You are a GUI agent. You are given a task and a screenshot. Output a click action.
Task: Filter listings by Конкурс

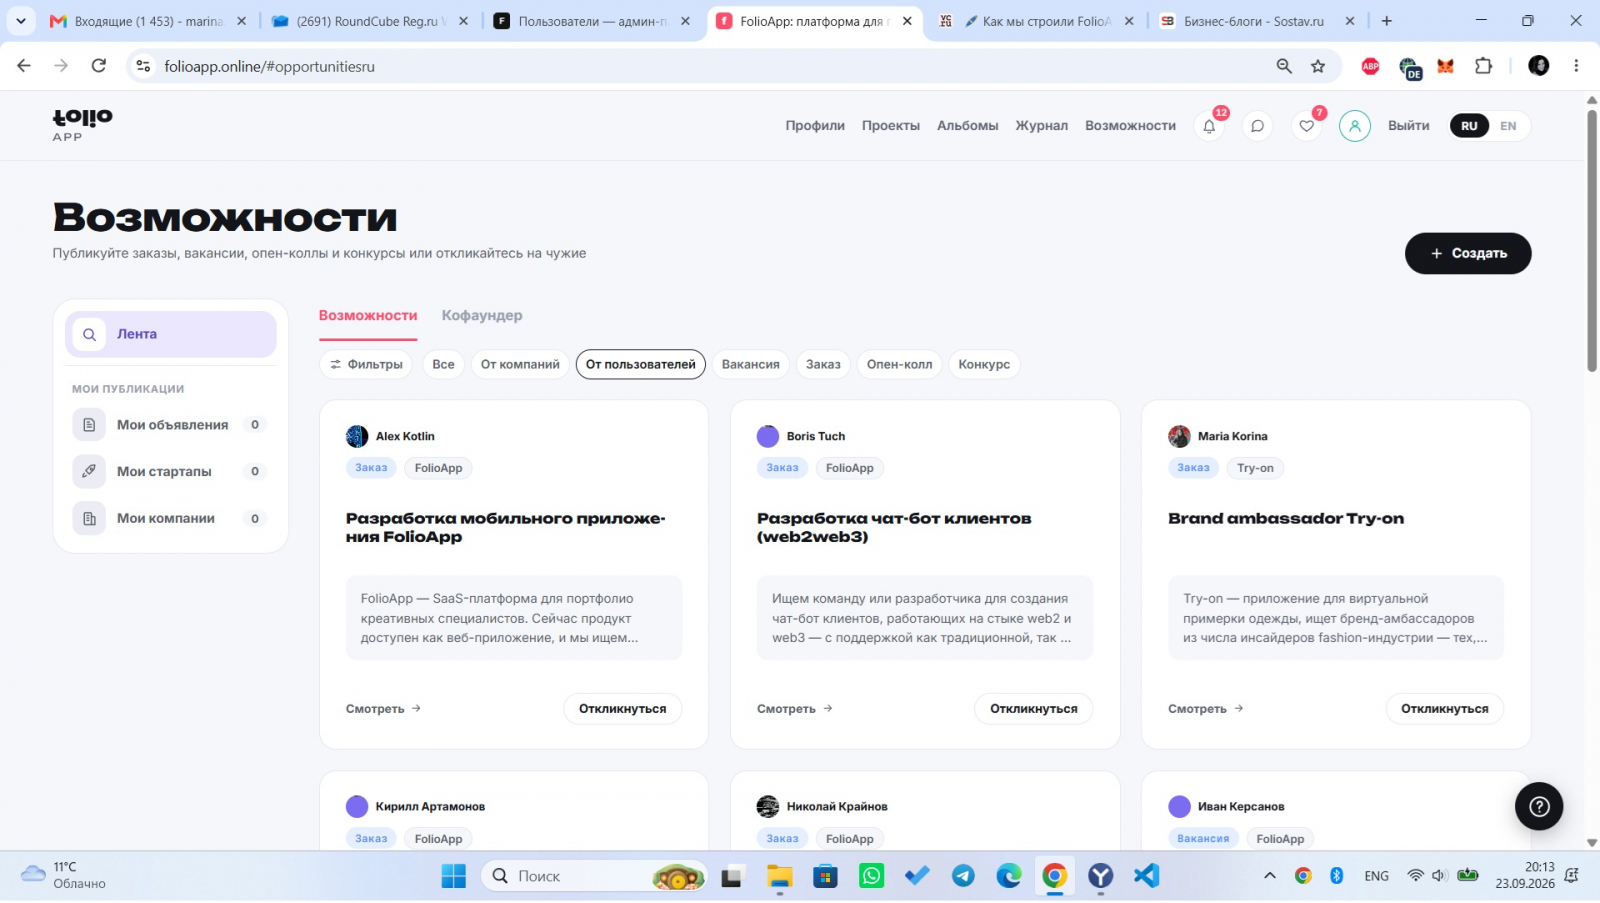984,365
